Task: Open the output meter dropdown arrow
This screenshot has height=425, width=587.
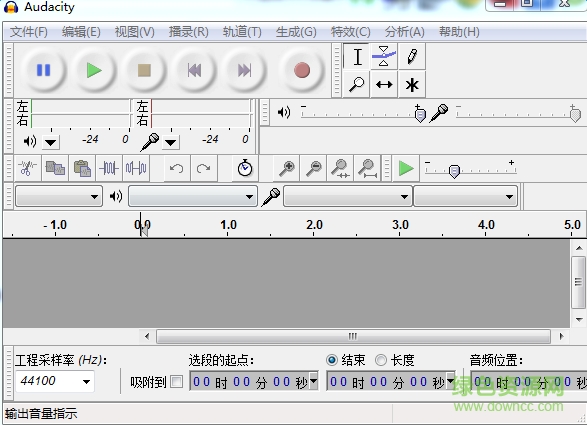Action: 51,142
